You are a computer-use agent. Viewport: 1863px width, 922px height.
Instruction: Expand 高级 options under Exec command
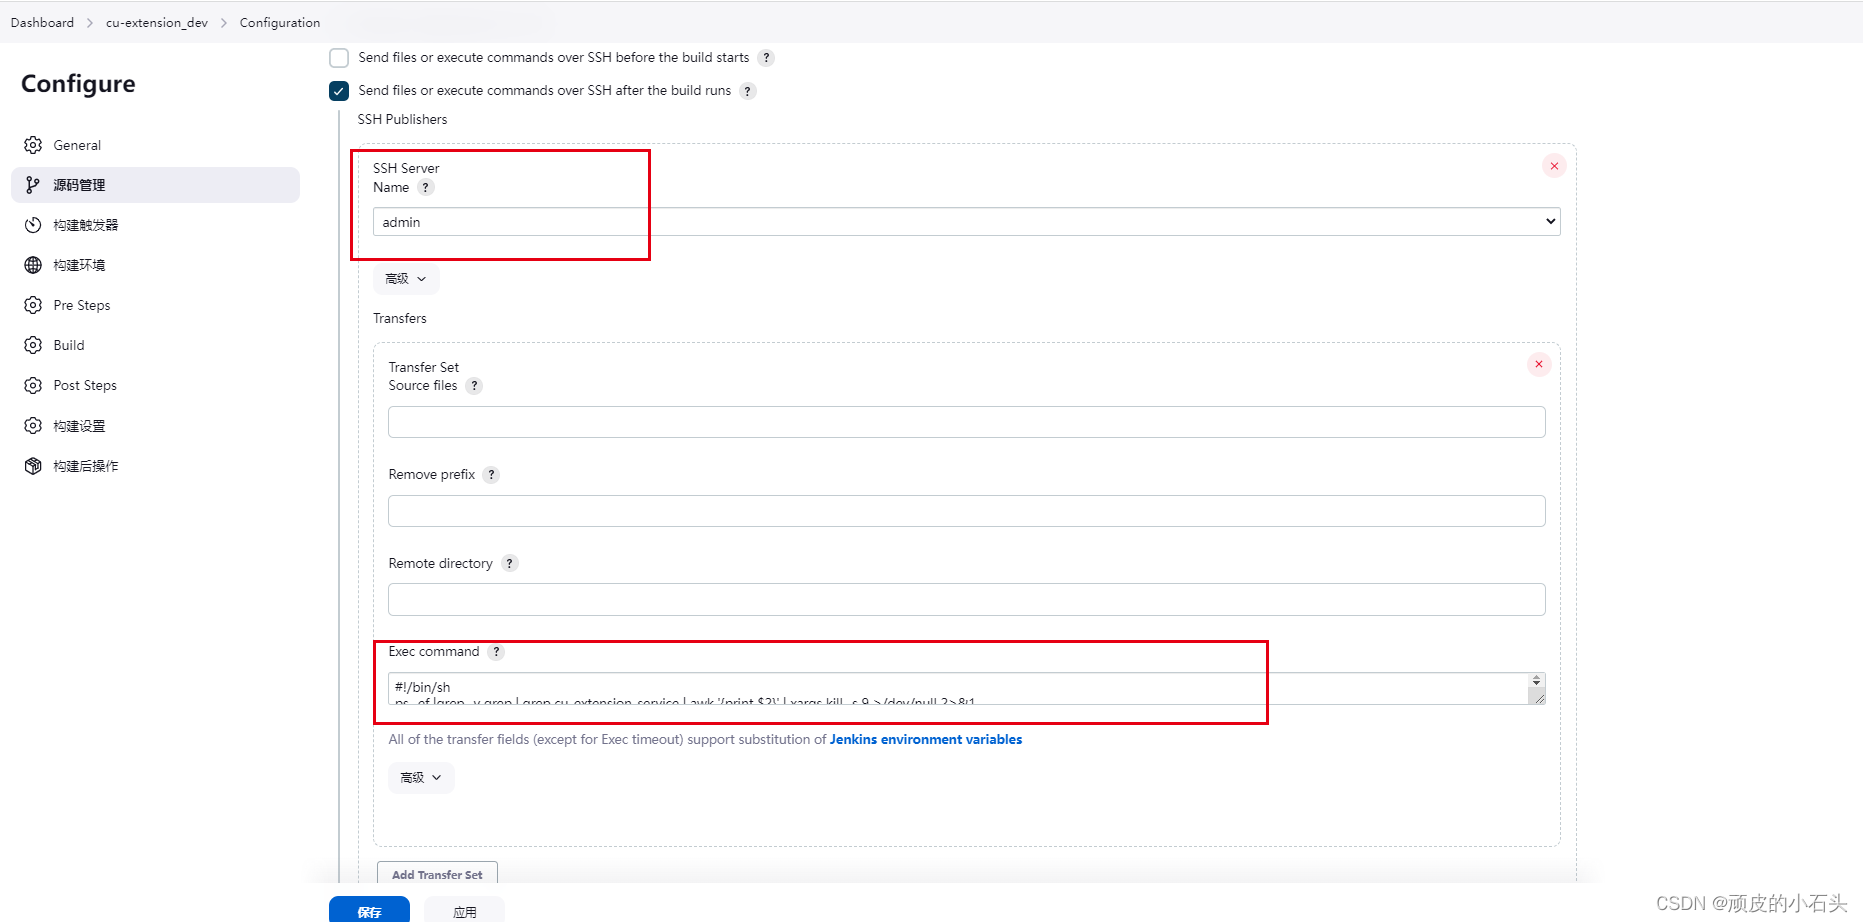421,778
